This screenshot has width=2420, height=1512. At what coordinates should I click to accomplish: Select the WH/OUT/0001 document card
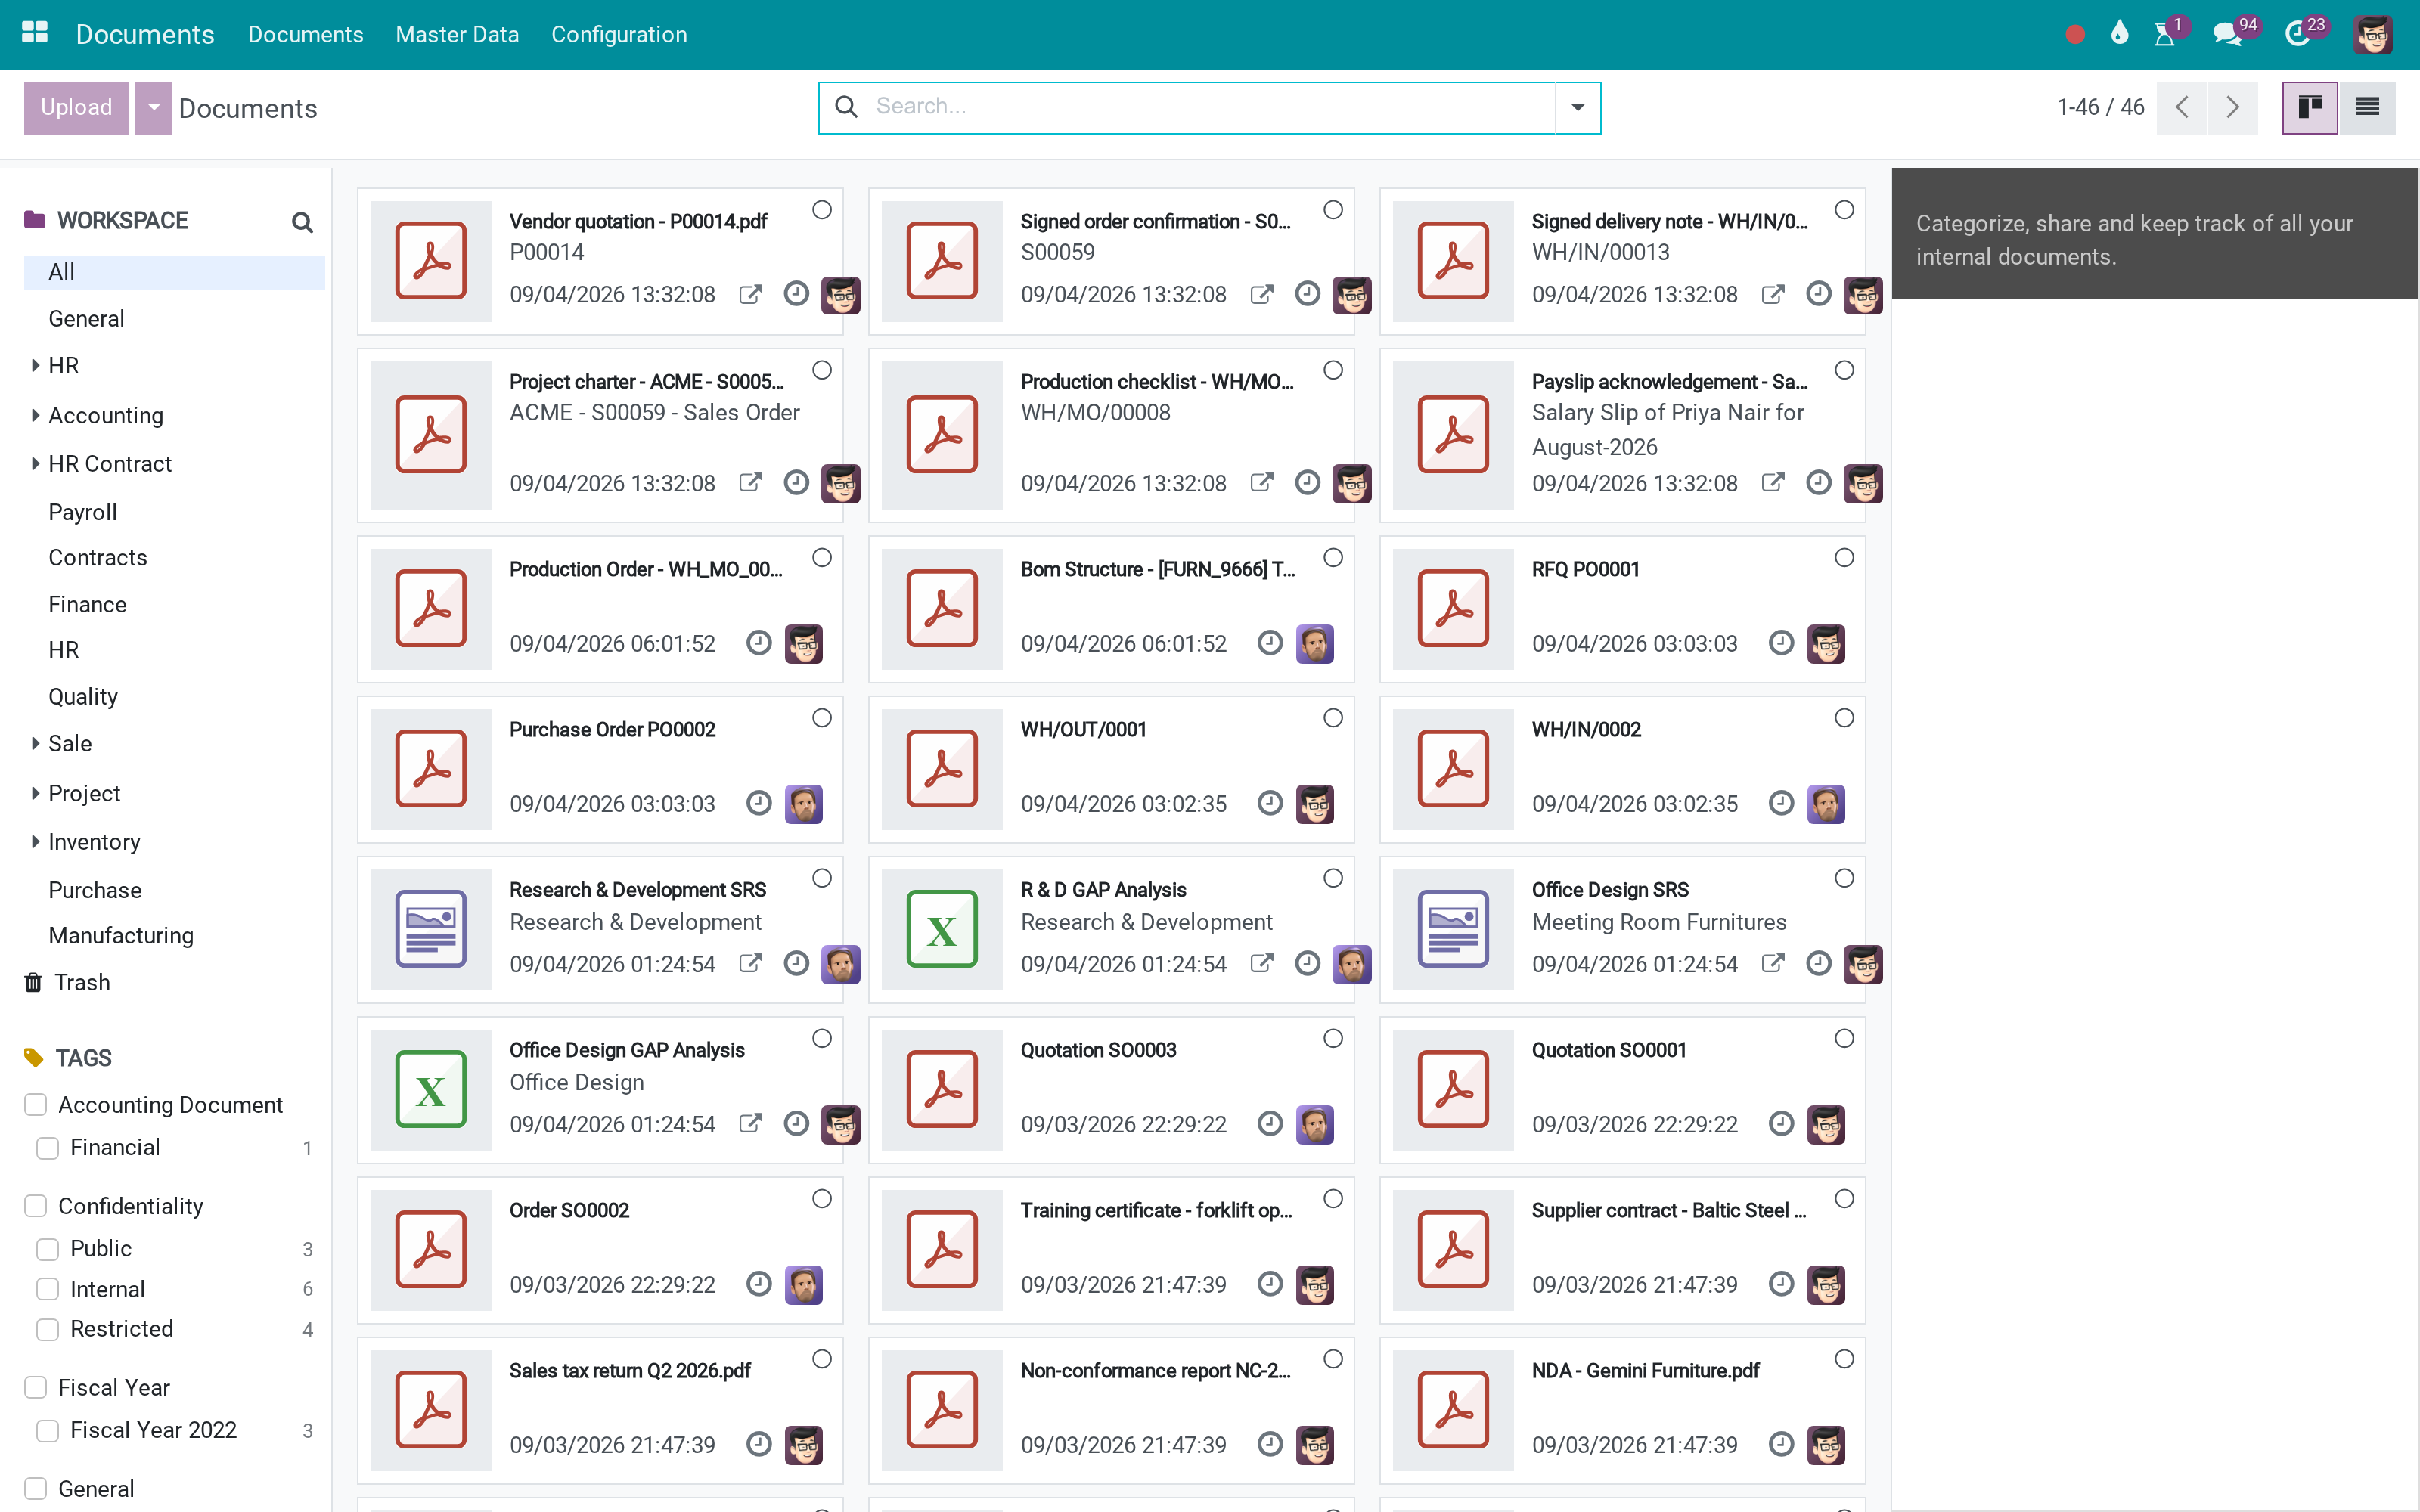[1333, 718]
